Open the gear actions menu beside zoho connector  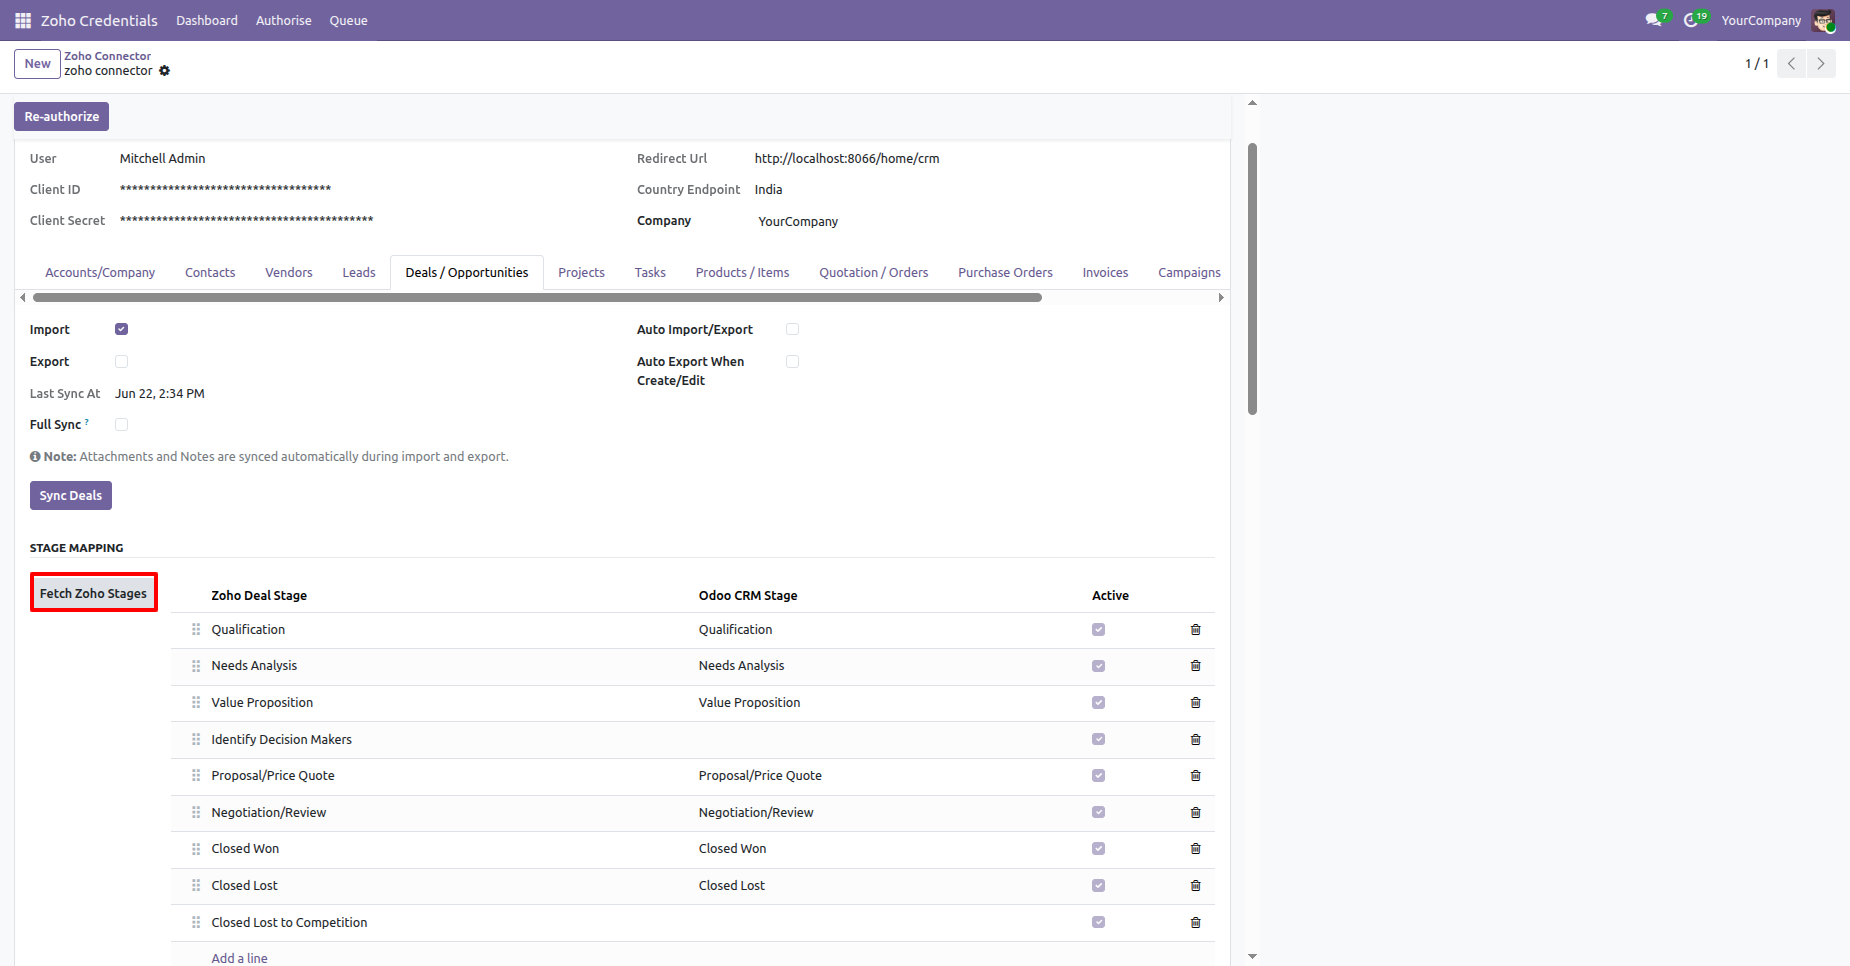(x=165, y=71)
